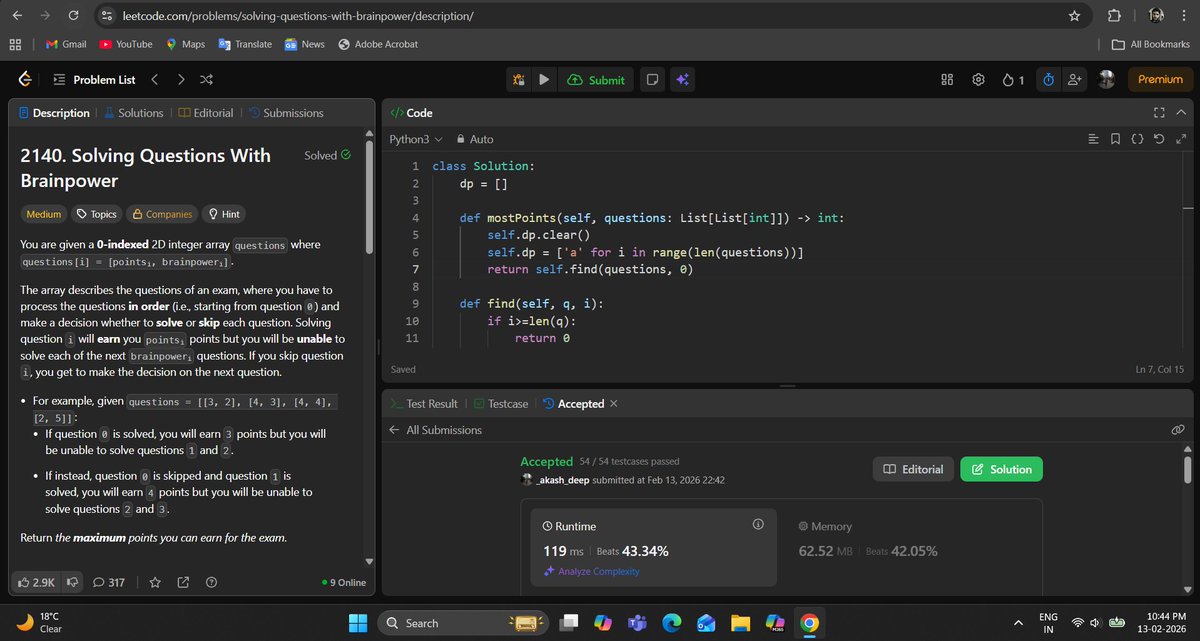Screen dimensions: 1200x641
Task: Open the LeetCode logo home link
Action: click(x=25, y=79)
